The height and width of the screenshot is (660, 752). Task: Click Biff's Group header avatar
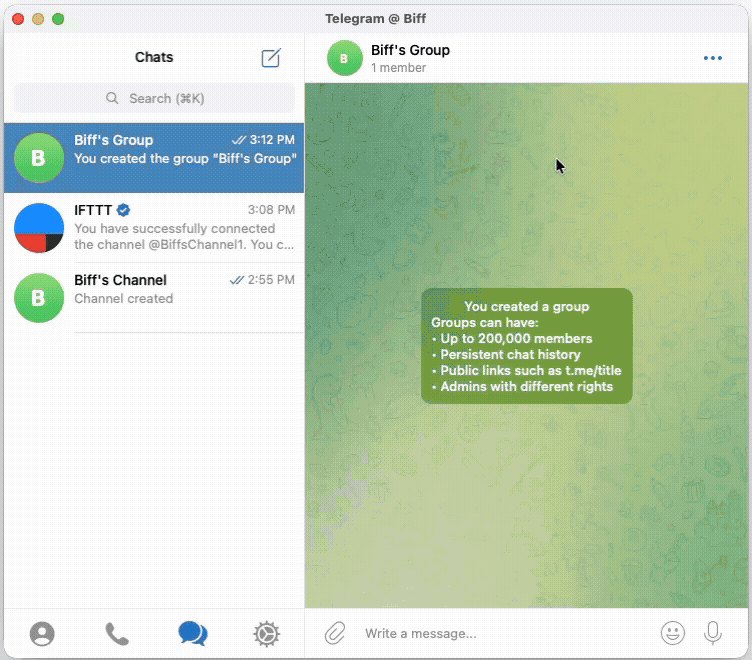[x=344, y=58]
